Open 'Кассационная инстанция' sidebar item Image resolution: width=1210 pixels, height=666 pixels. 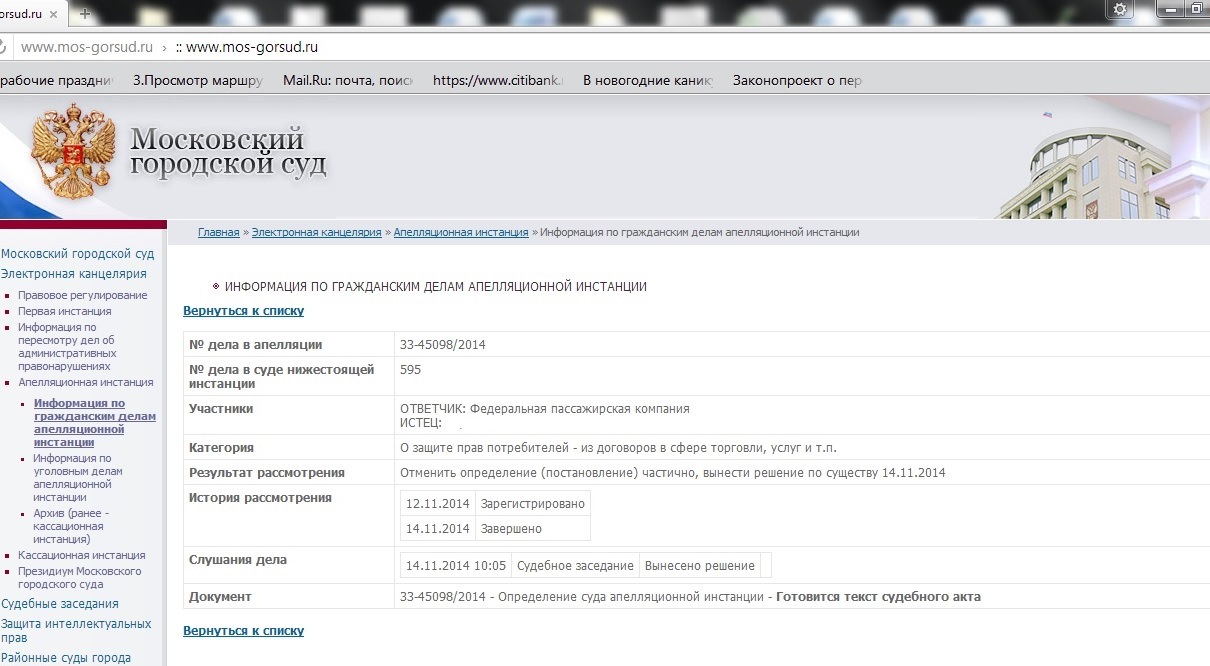point(81,555)
